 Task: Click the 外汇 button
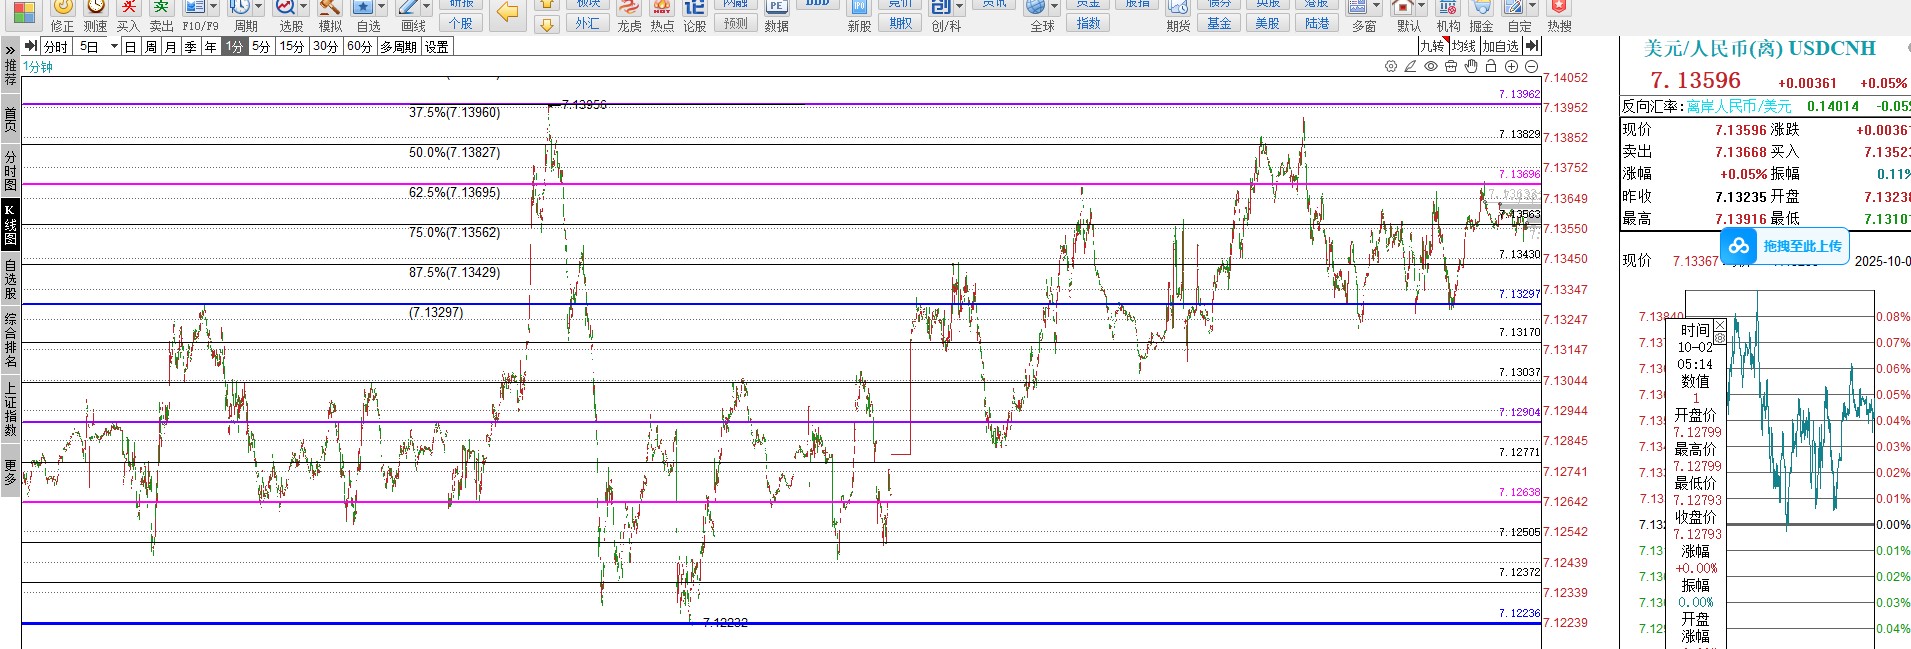tap(587, 23)
